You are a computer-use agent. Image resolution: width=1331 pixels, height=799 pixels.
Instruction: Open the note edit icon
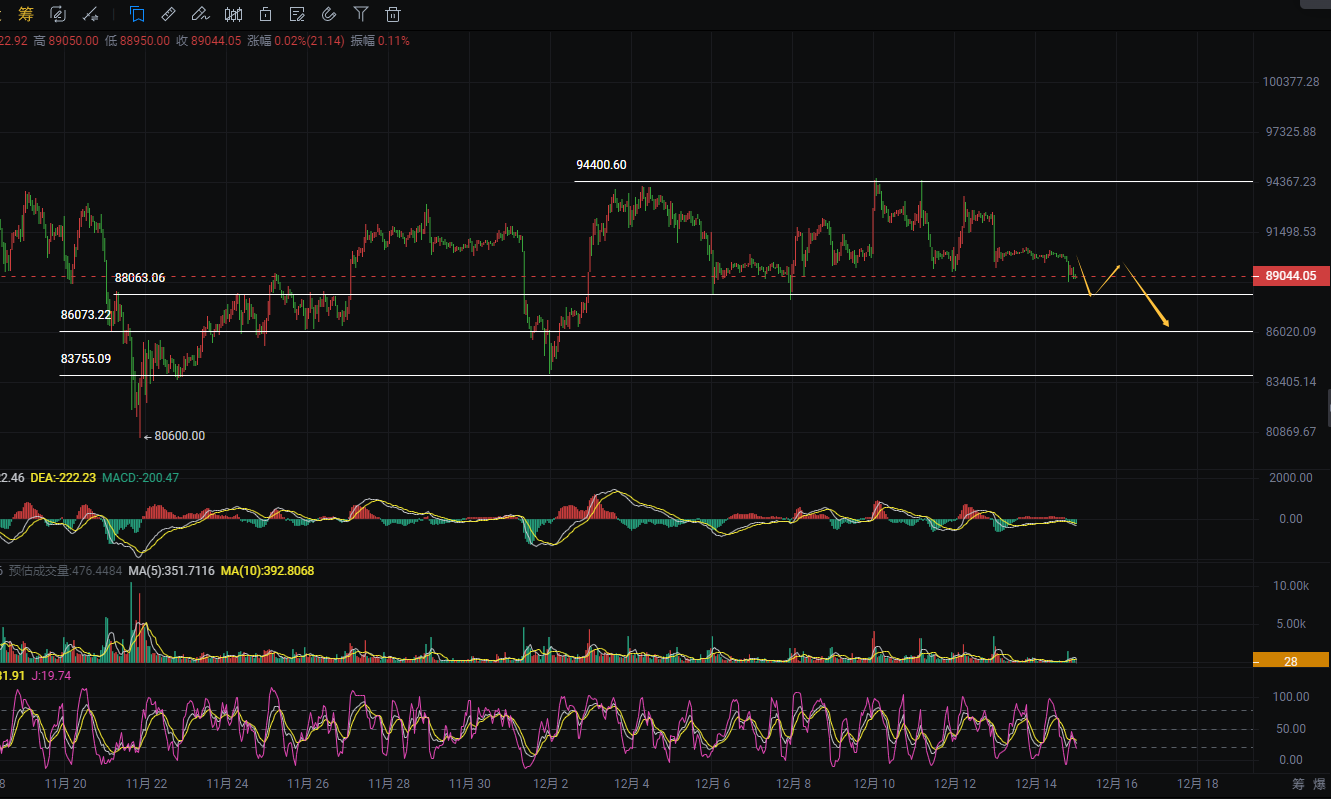297,14
